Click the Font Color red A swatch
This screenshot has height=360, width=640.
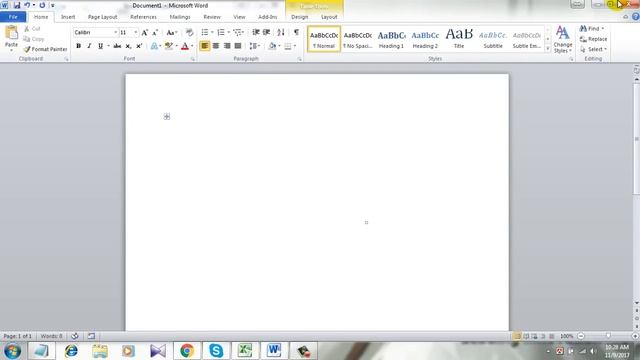185,46
